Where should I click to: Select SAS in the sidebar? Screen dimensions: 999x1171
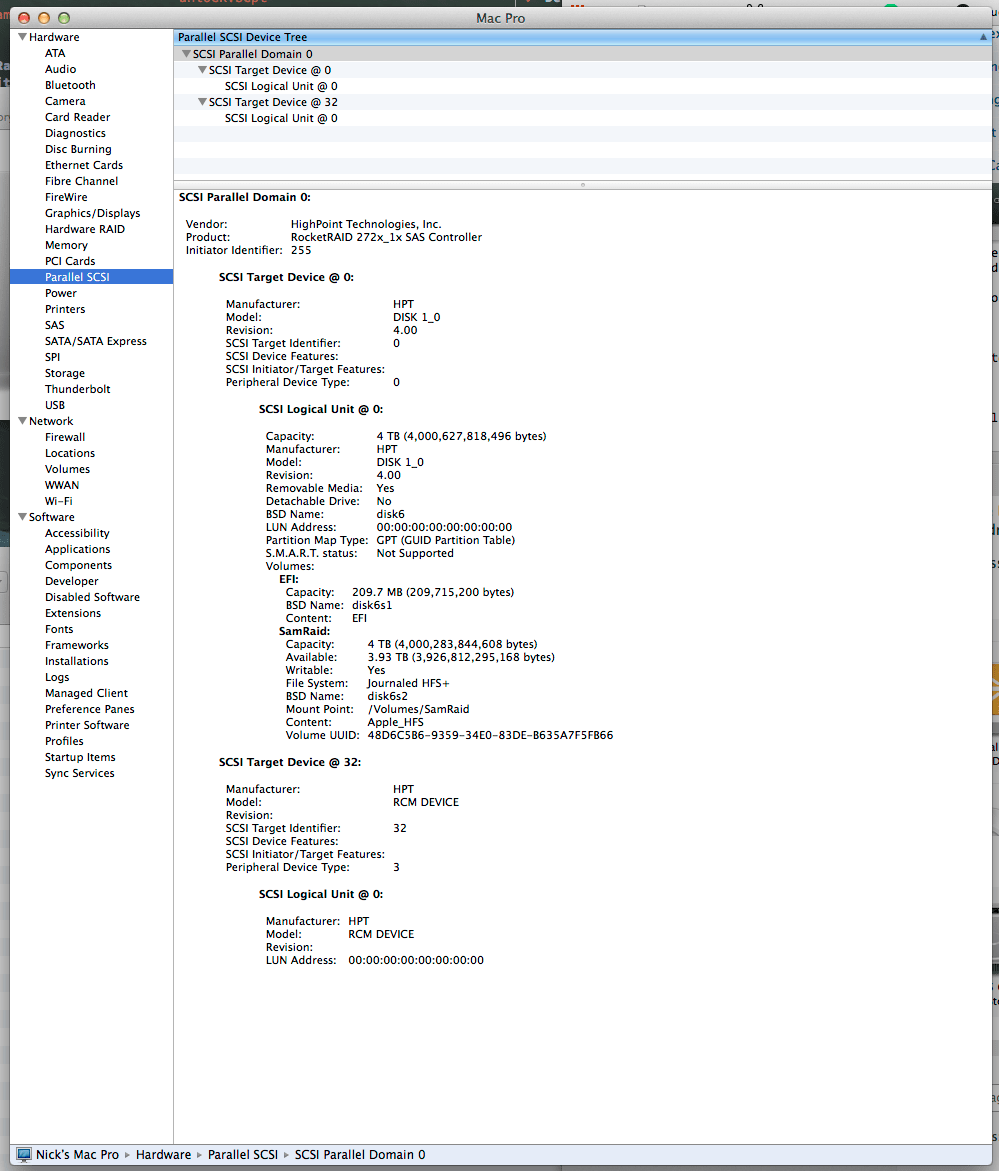[x=55, y=325]
